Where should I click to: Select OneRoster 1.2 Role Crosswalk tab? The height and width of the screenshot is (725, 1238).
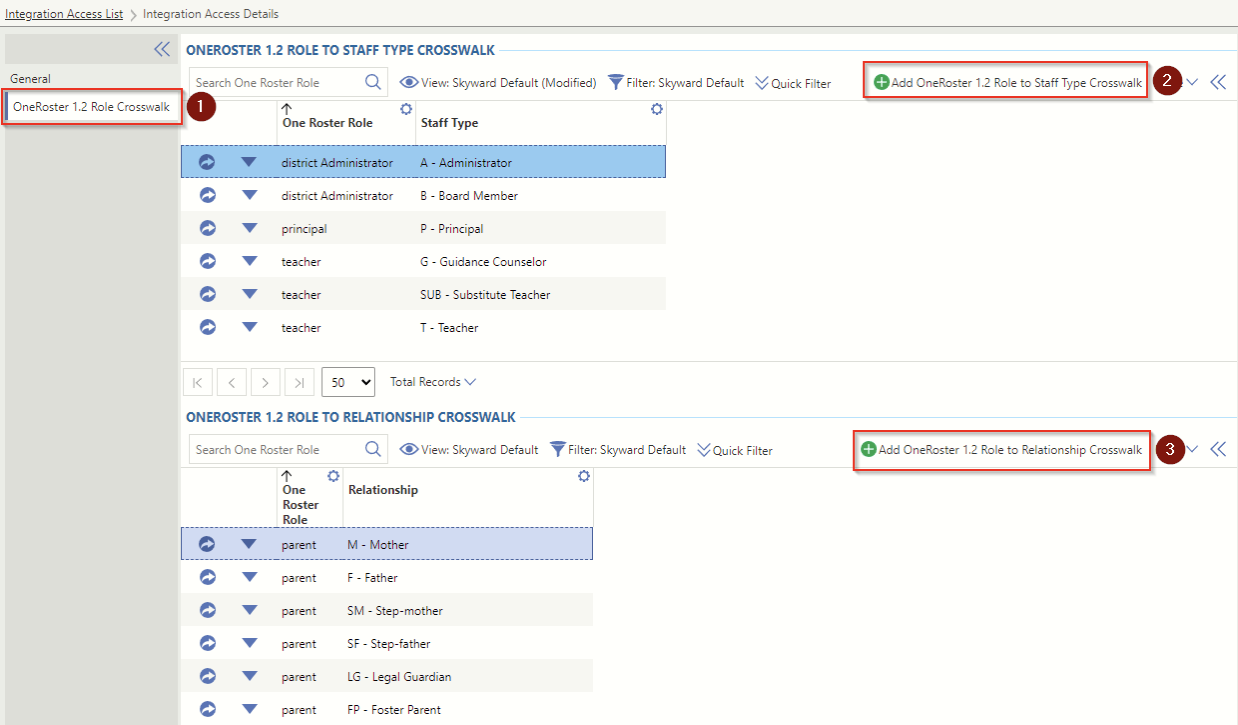92,107
